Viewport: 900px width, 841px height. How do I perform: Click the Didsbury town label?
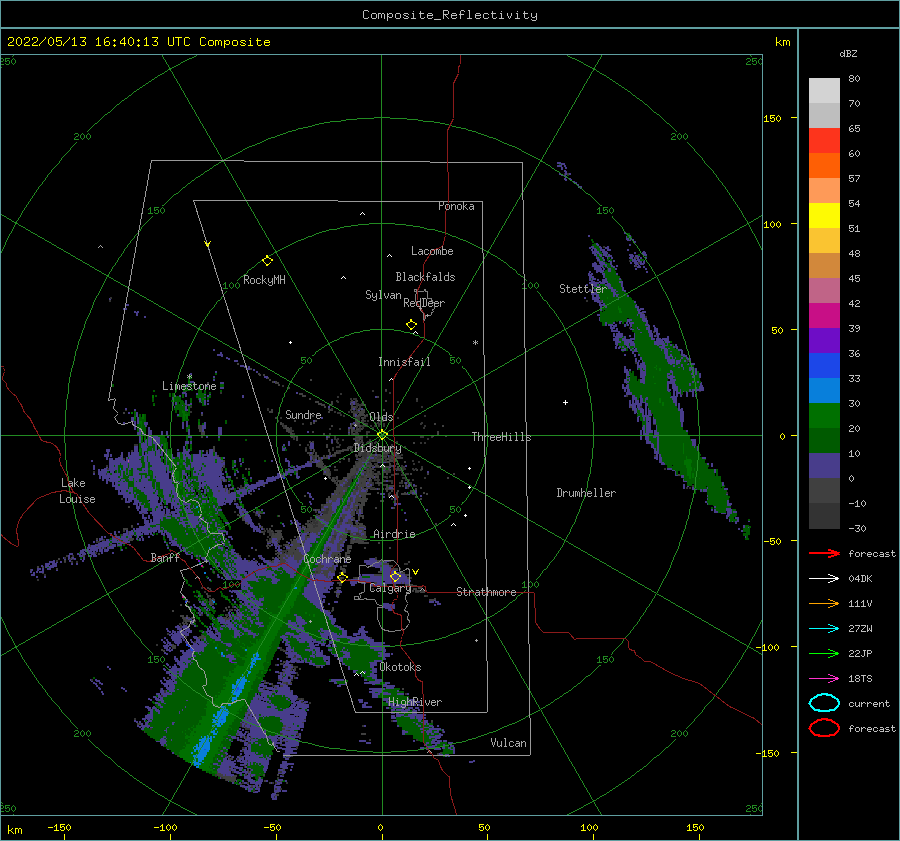tap(377, 448)
